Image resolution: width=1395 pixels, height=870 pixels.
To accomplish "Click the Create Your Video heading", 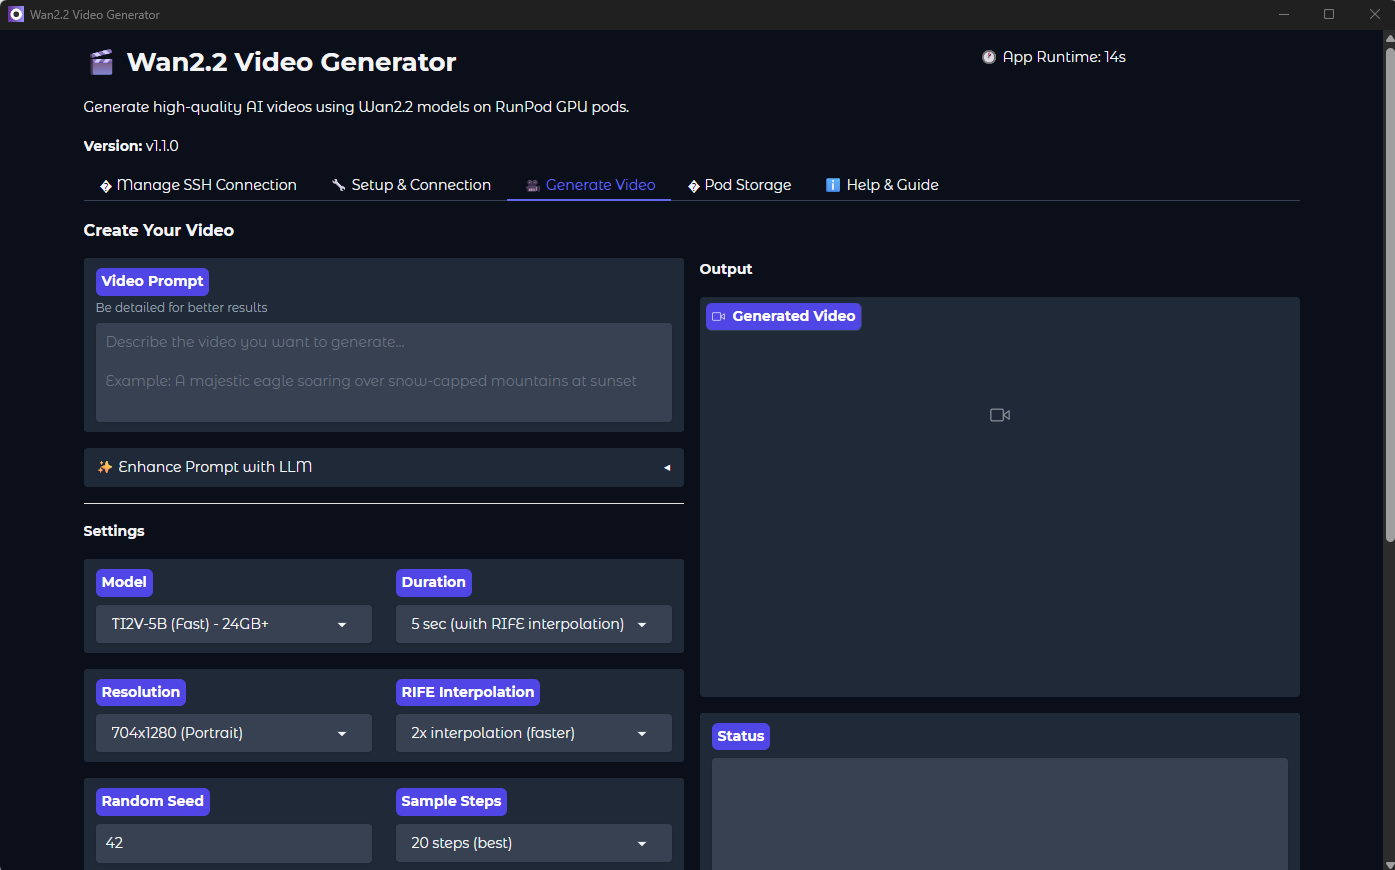I will point(159,230).
